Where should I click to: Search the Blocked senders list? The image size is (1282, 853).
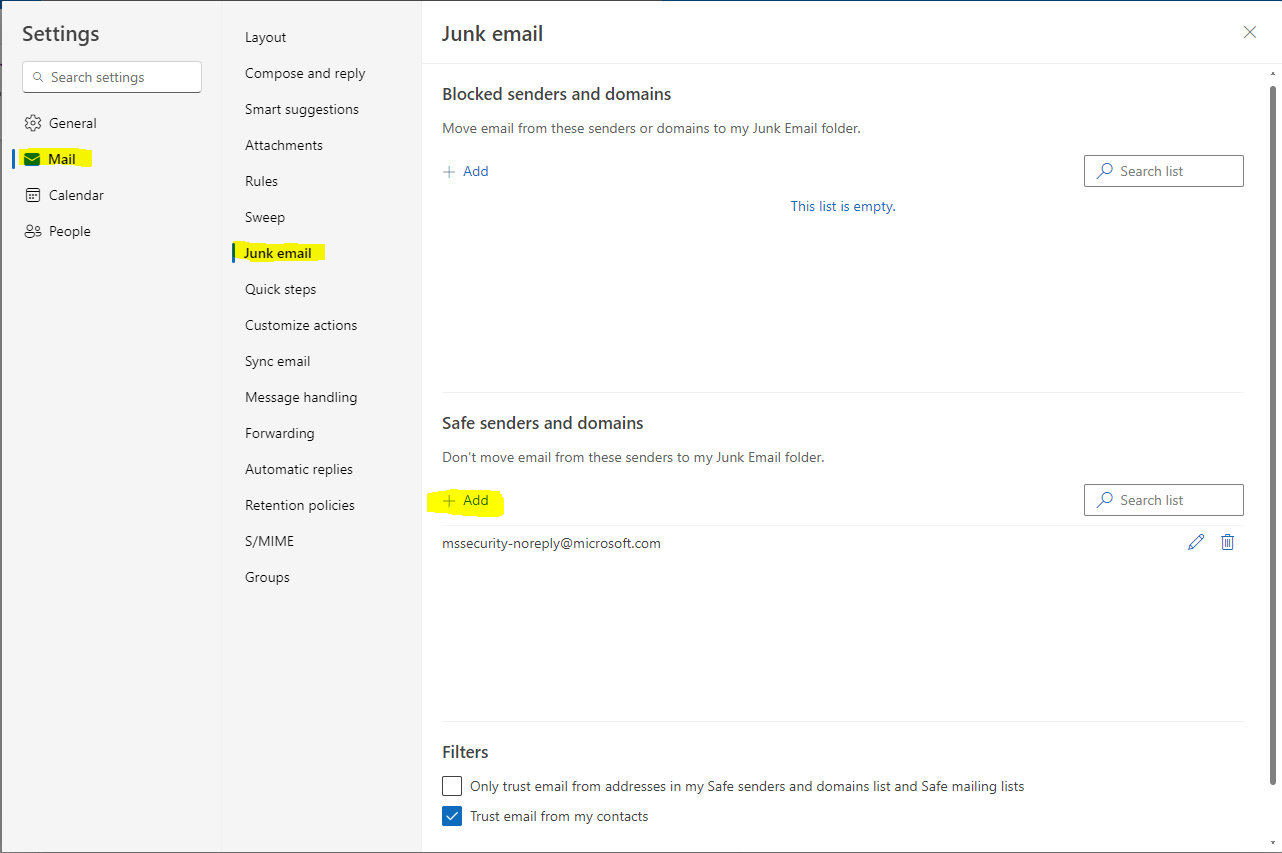1164,171
